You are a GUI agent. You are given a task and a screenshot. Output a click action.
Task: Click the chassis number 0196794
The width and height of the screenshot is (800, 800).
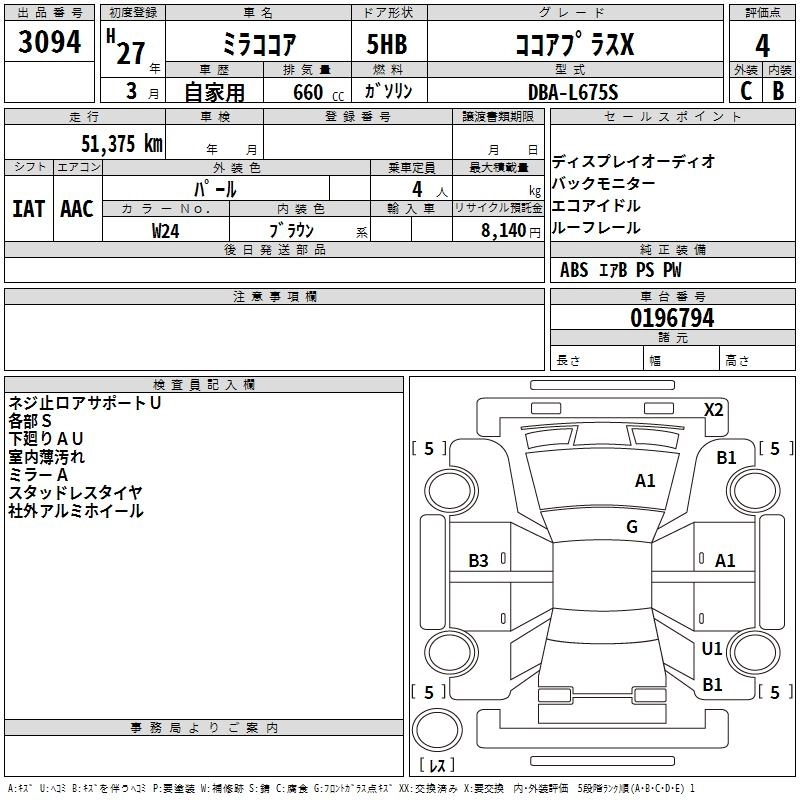pyautogui.click(x=672, y=319)
